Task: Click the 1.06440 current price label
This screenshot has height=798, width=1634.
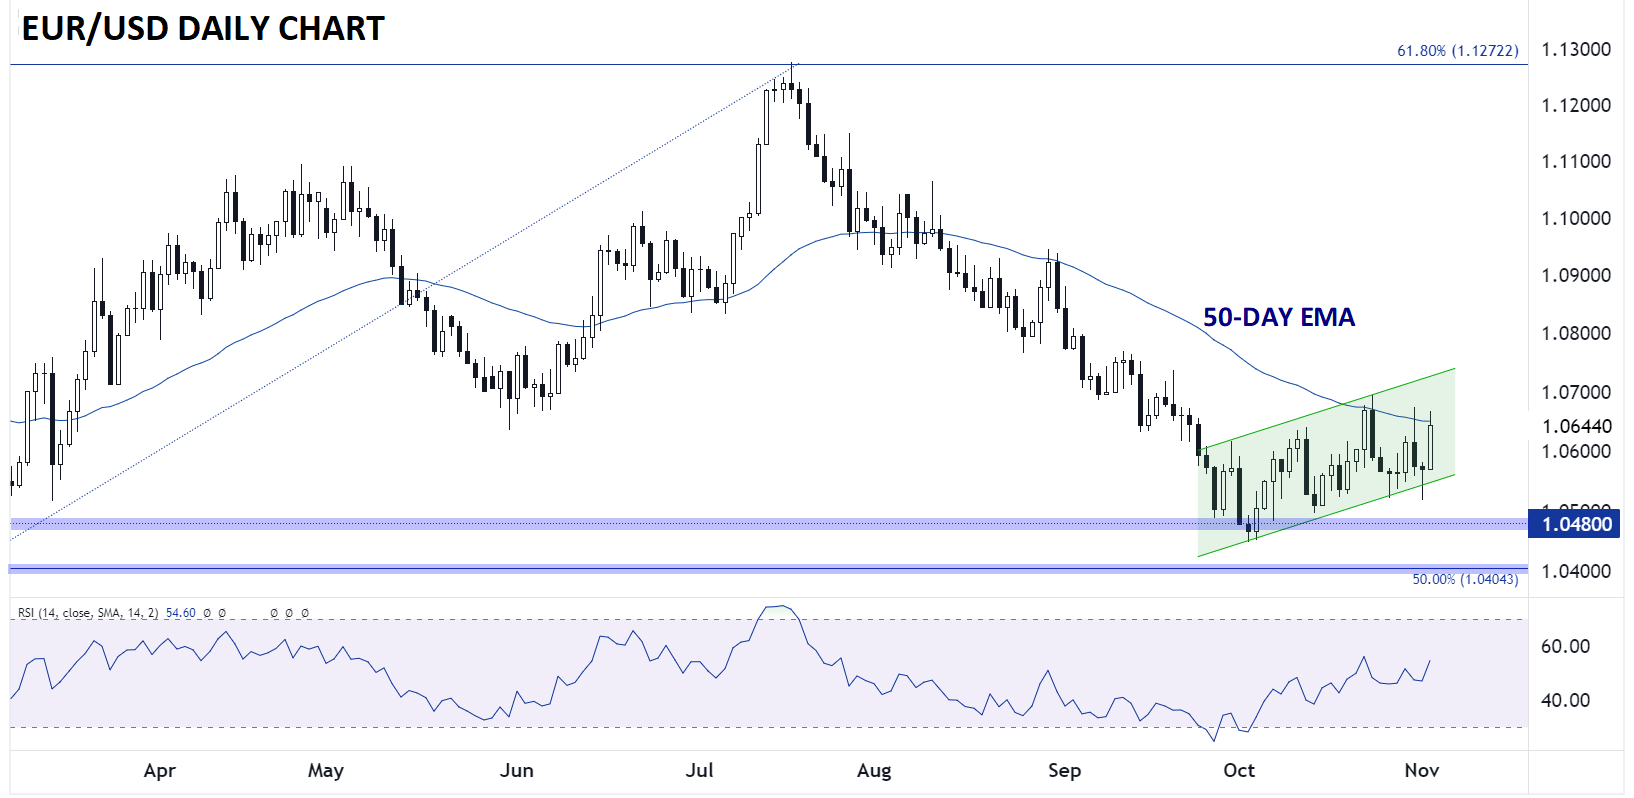Action: pos(1577,426)
